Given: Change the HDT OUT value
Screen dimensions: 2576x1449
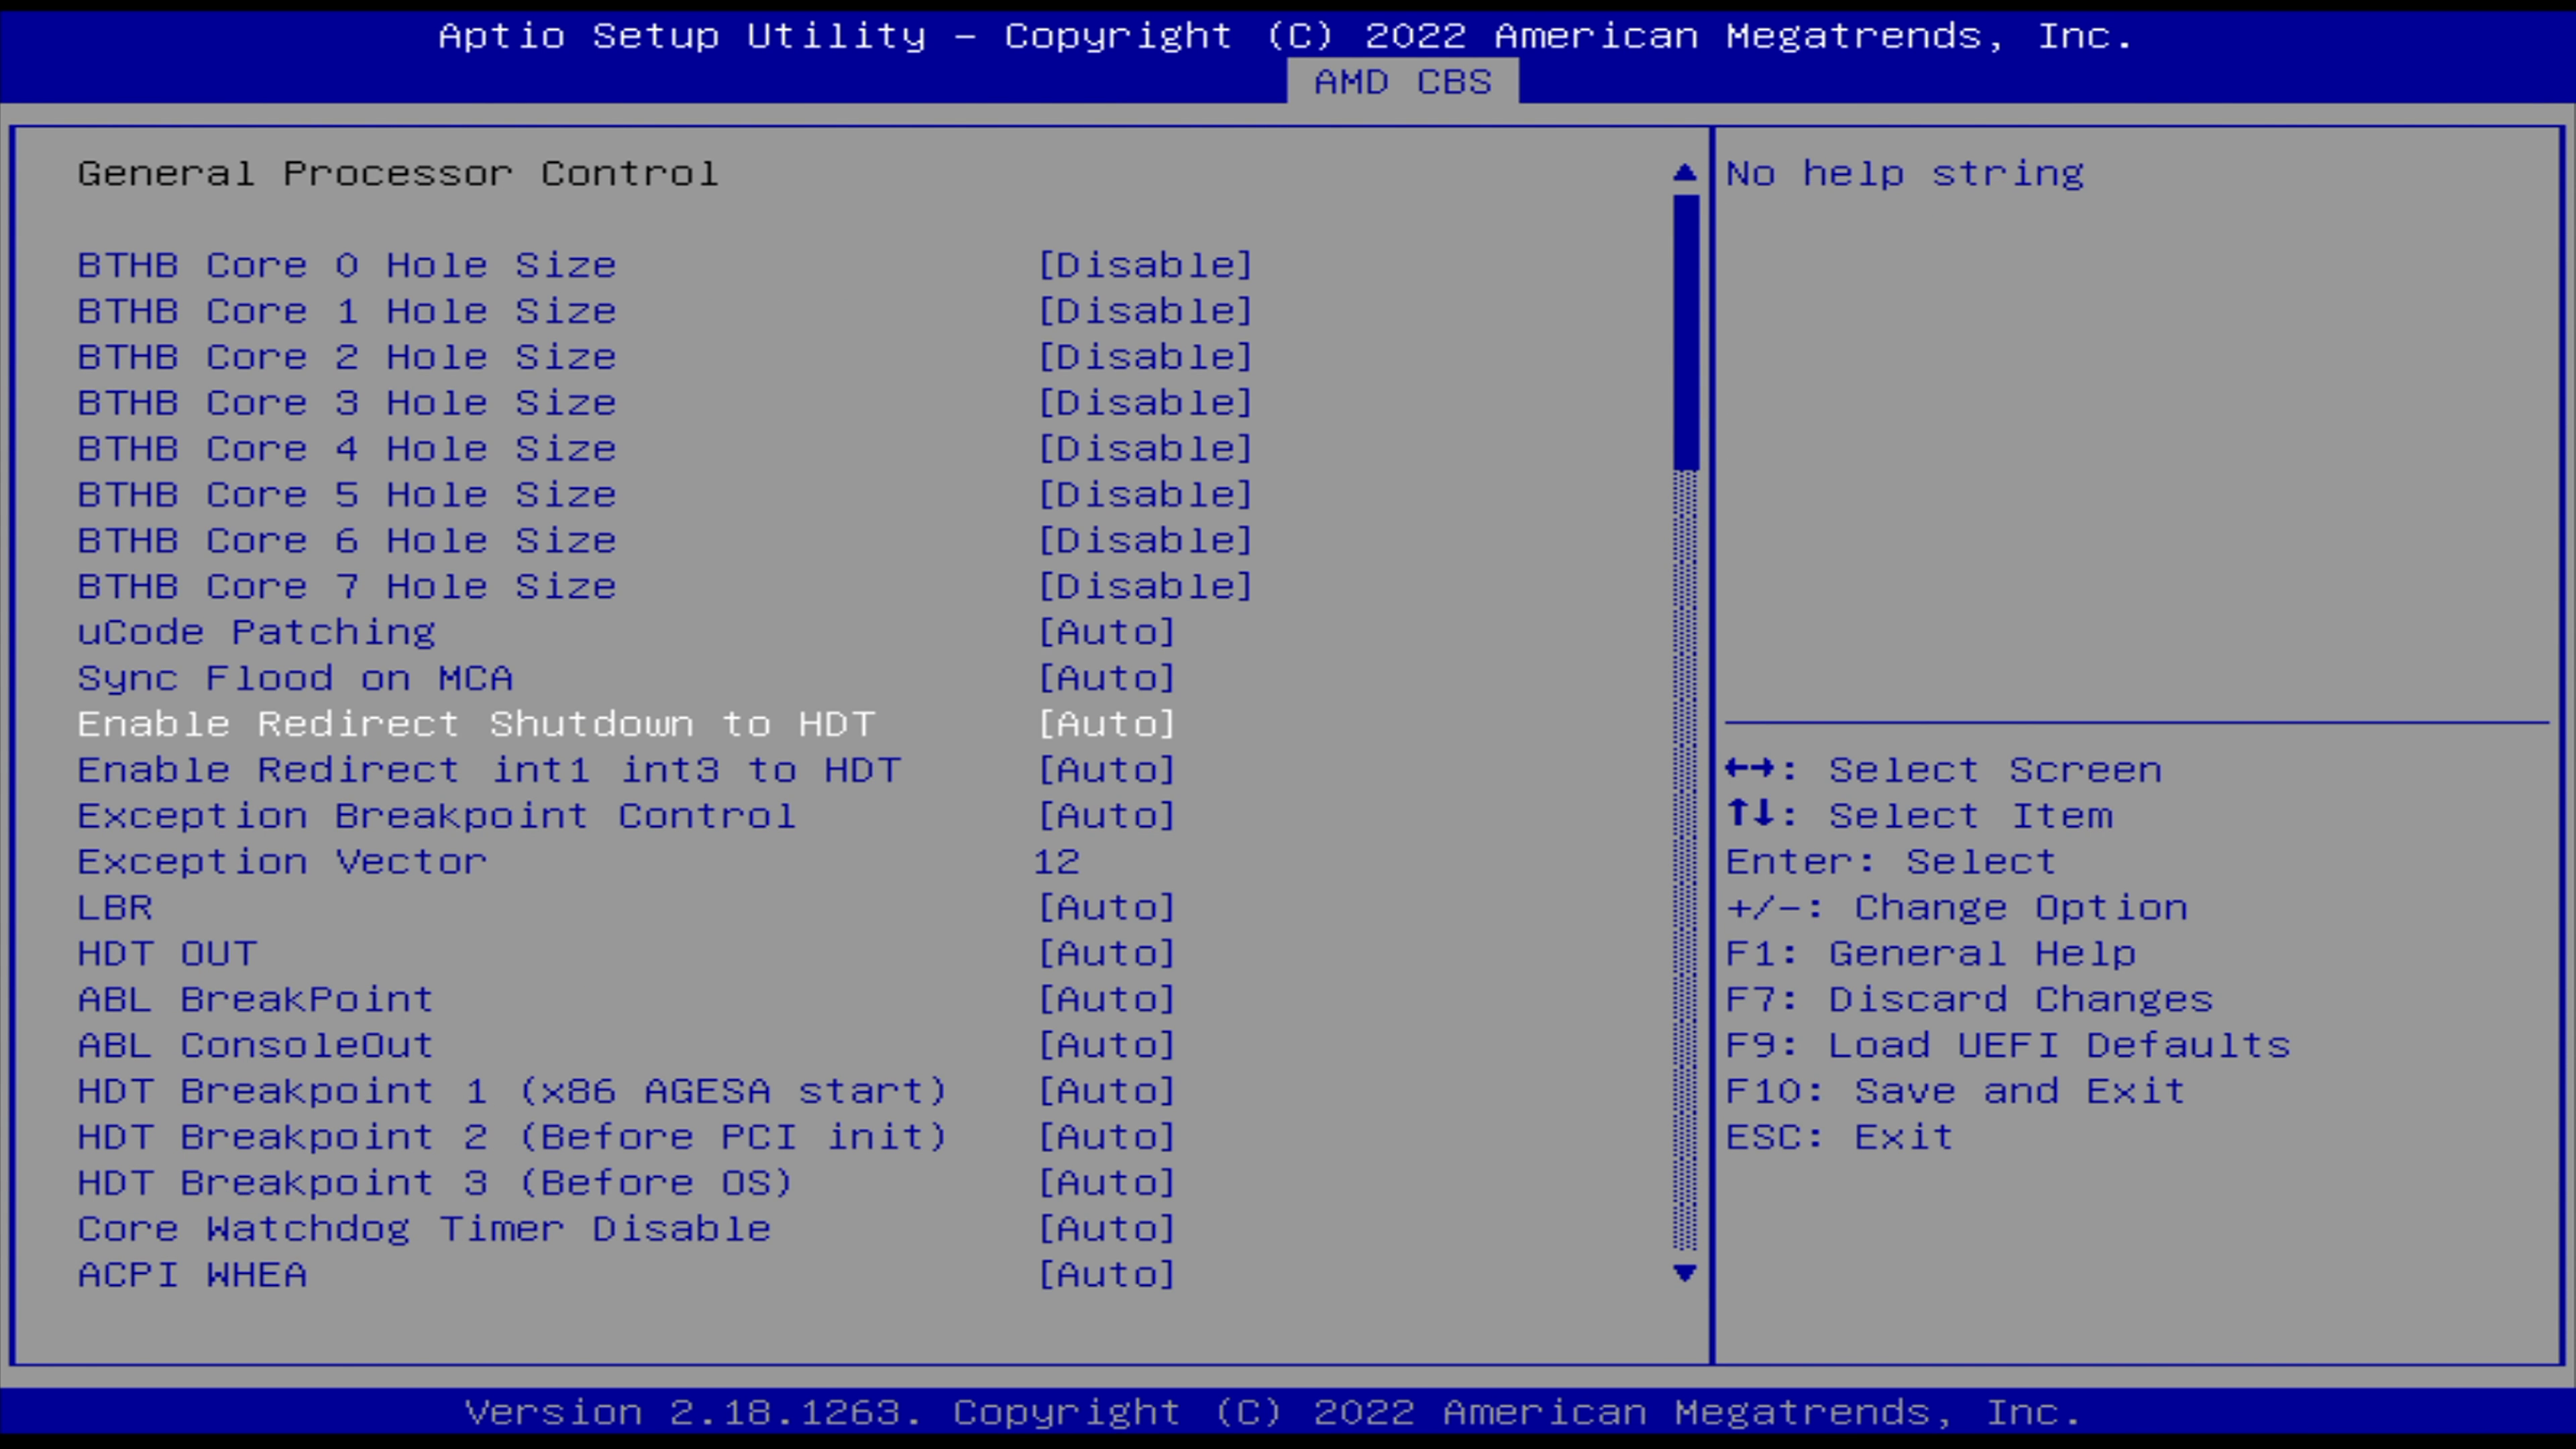Looking at the screenshot, I should (1106, 954).
